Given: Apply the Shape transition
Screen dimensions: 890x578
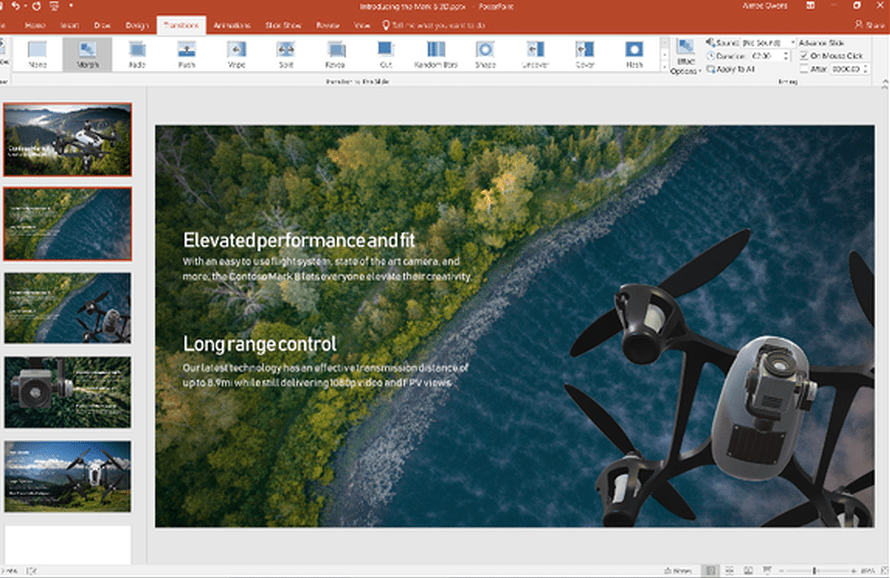Looking at the screenshot, I should 485,54.
